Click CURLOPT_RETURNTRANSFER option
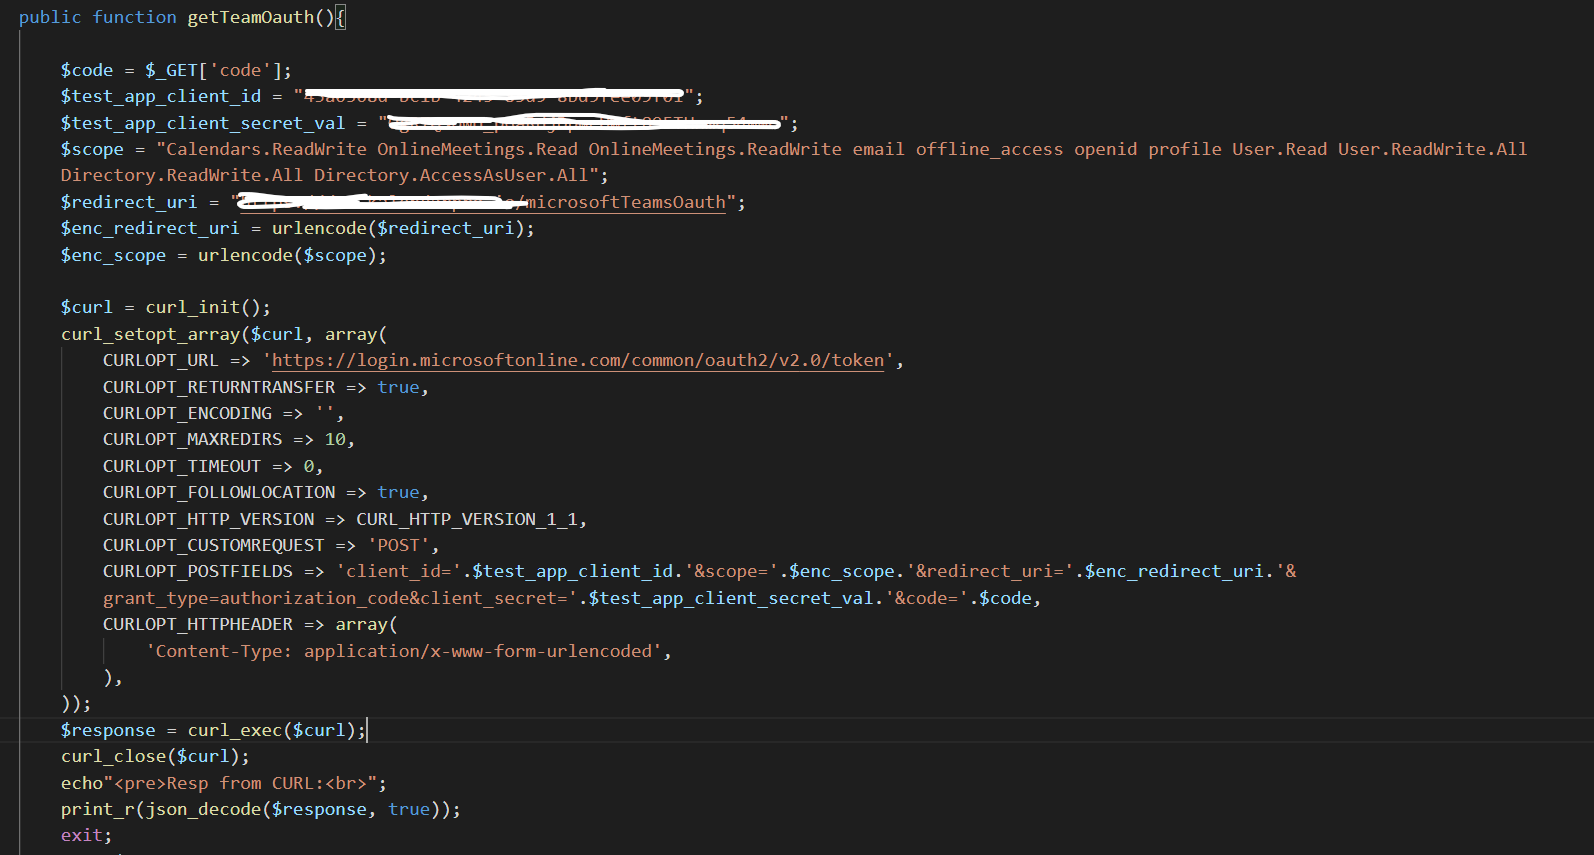 [x=219, y=387]
